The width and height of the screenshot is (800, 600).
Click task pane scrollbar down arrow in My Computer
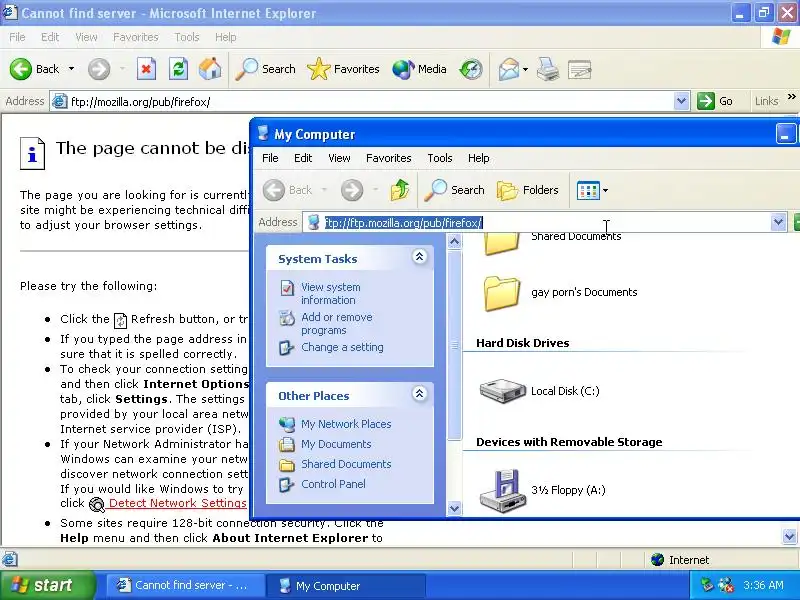454,508
